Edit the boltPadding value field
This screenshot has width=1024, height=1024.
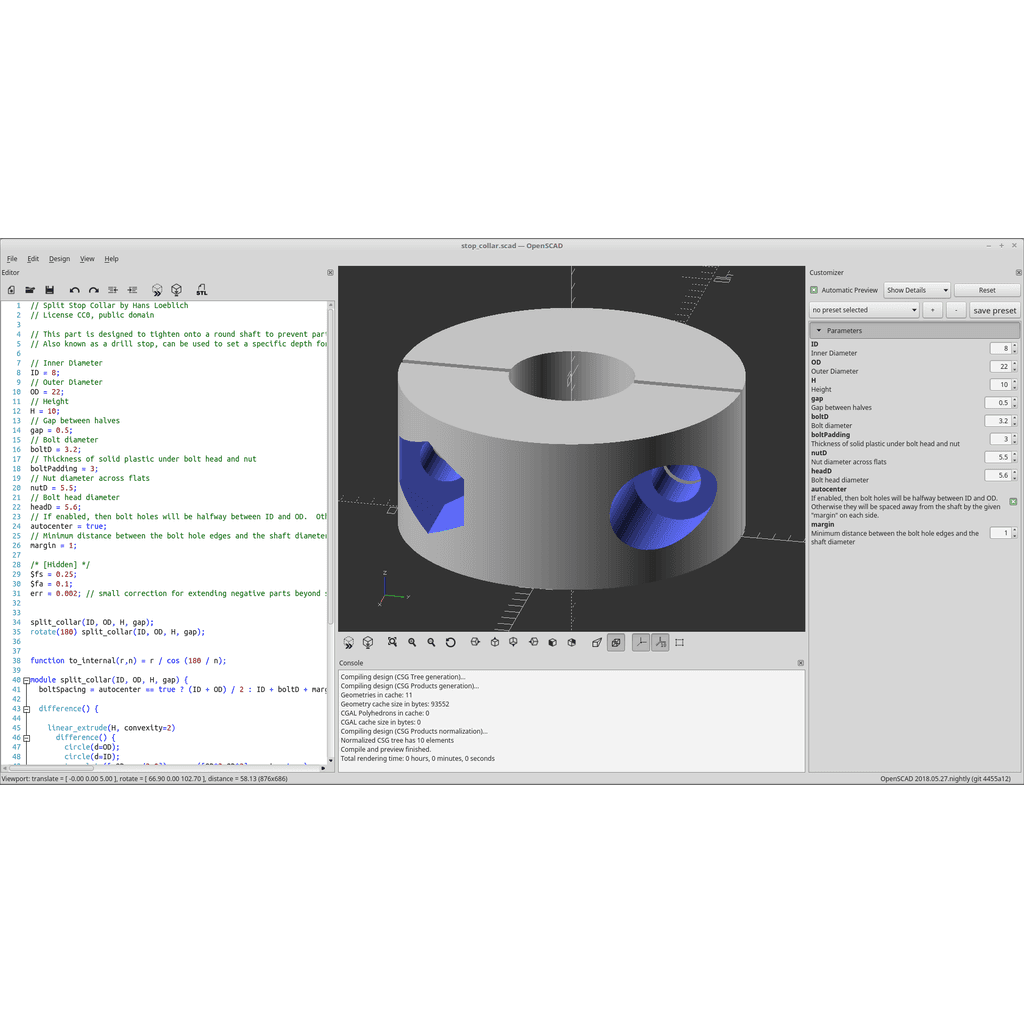click(1002, 439)
